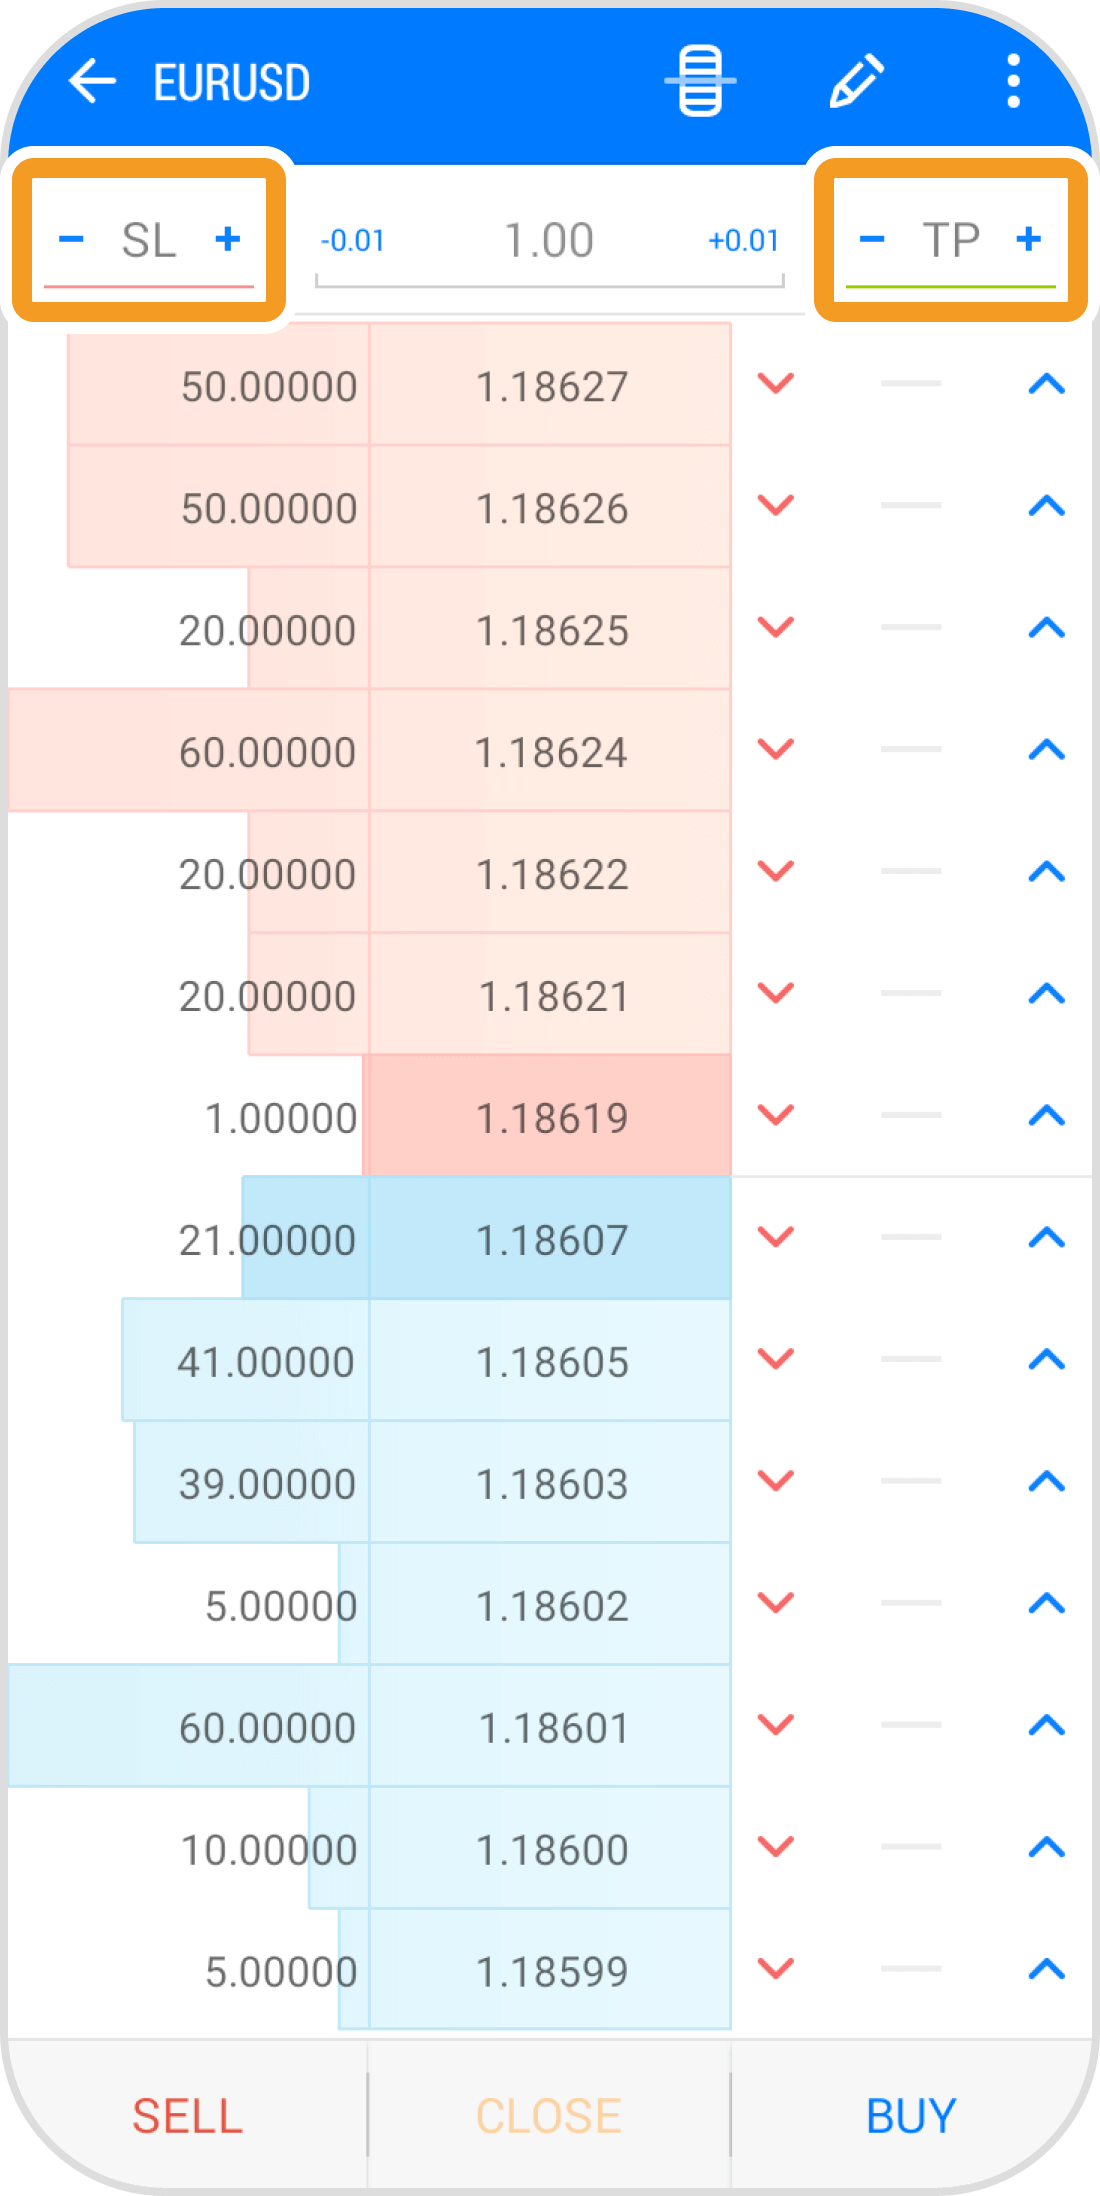Decrease Stop Loss with SL minus button

click(x=71, y=239)
